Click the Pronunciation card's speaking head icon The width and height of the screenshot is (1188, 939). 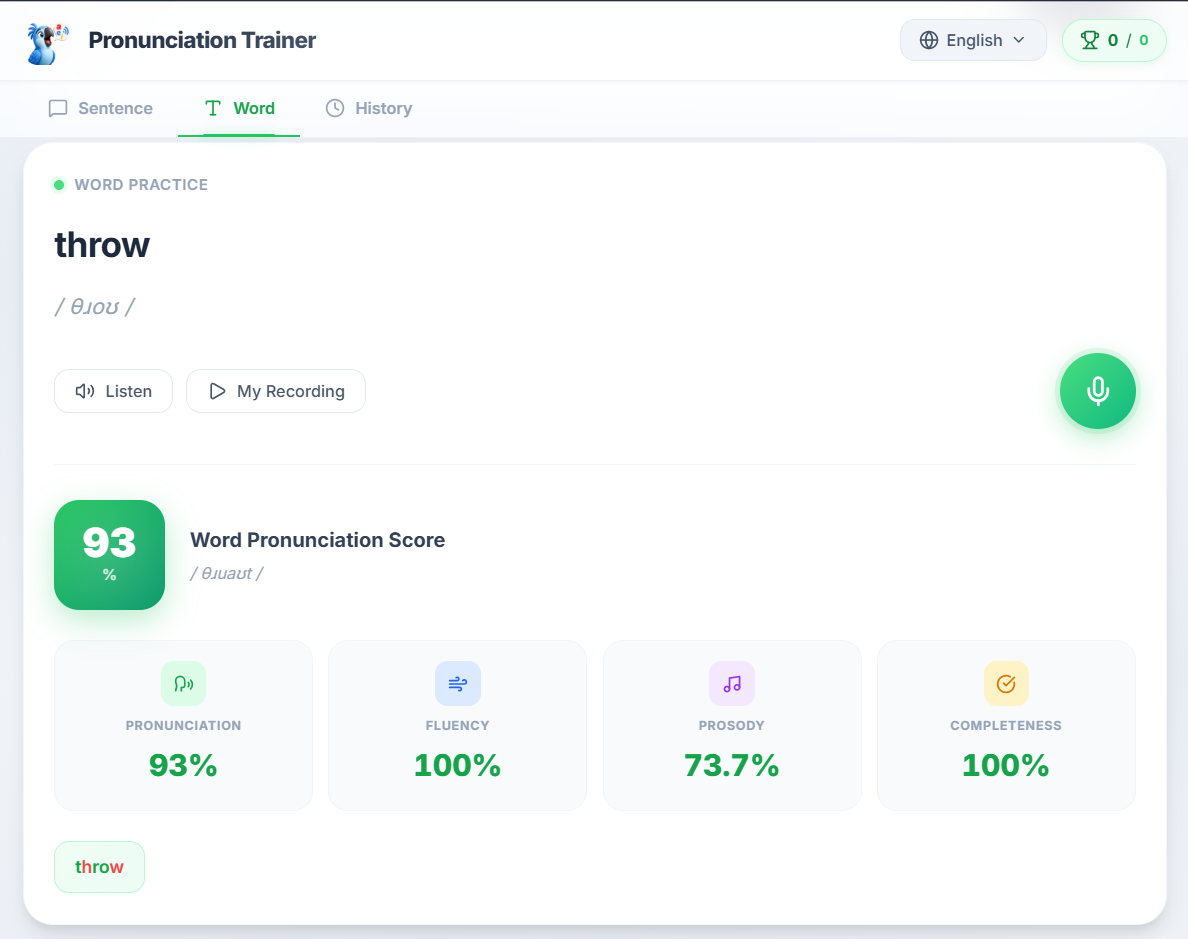click(183, 684)
